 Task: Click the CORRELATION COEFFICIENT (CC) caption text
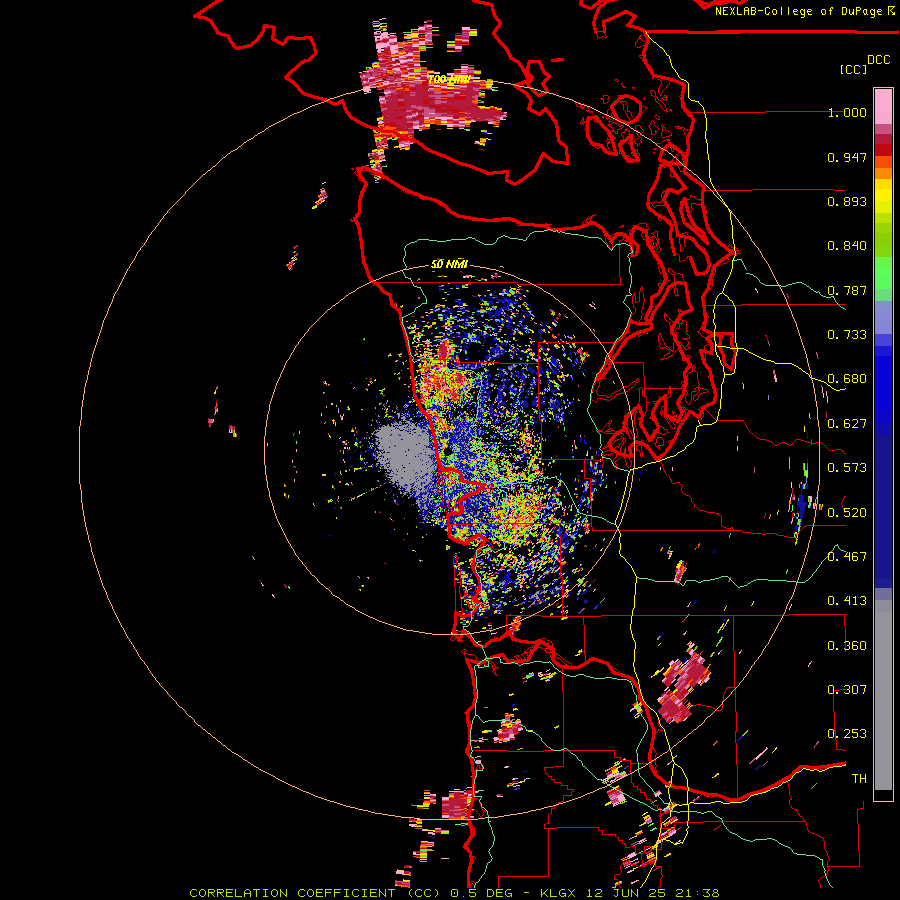coord(315,893)
